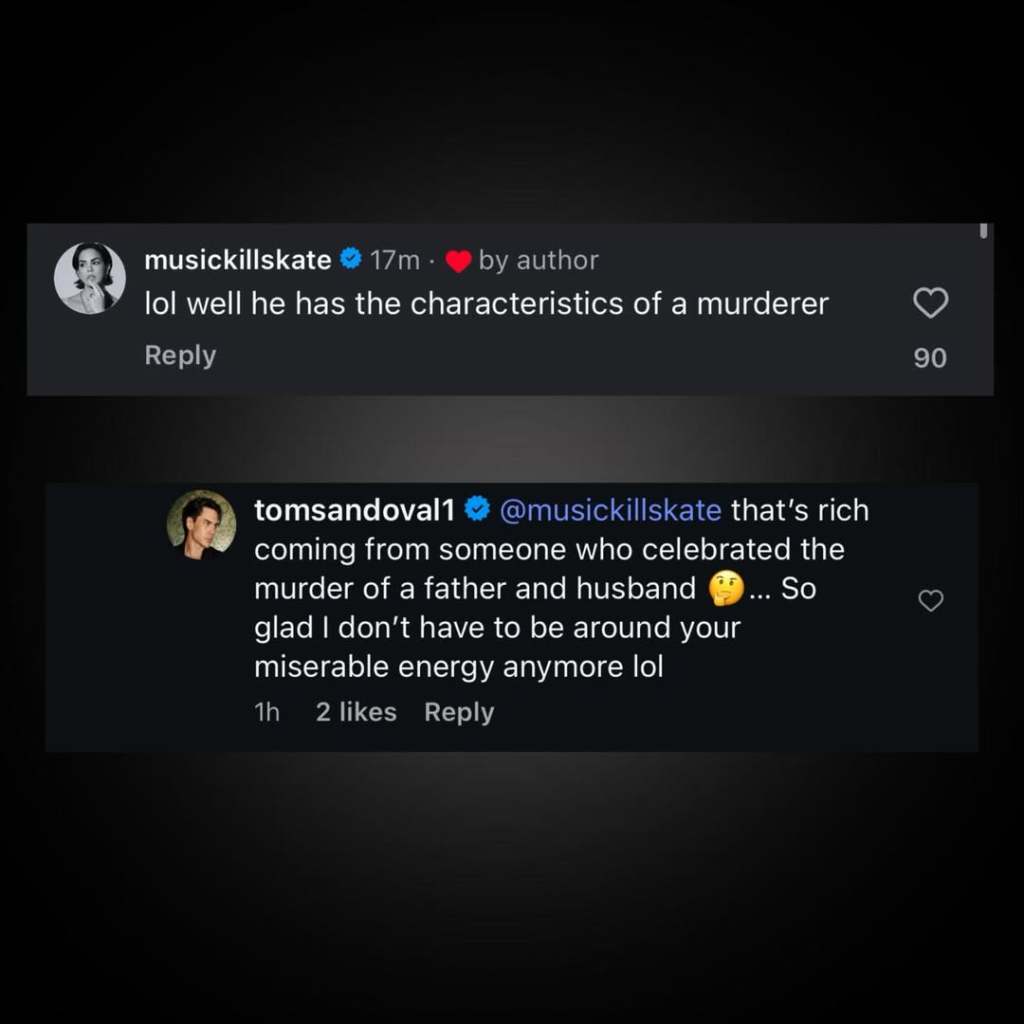Screen dimensions: 1024x1024
Task: Click the red heart showing author's like
Action: click(x=459, y=260)
